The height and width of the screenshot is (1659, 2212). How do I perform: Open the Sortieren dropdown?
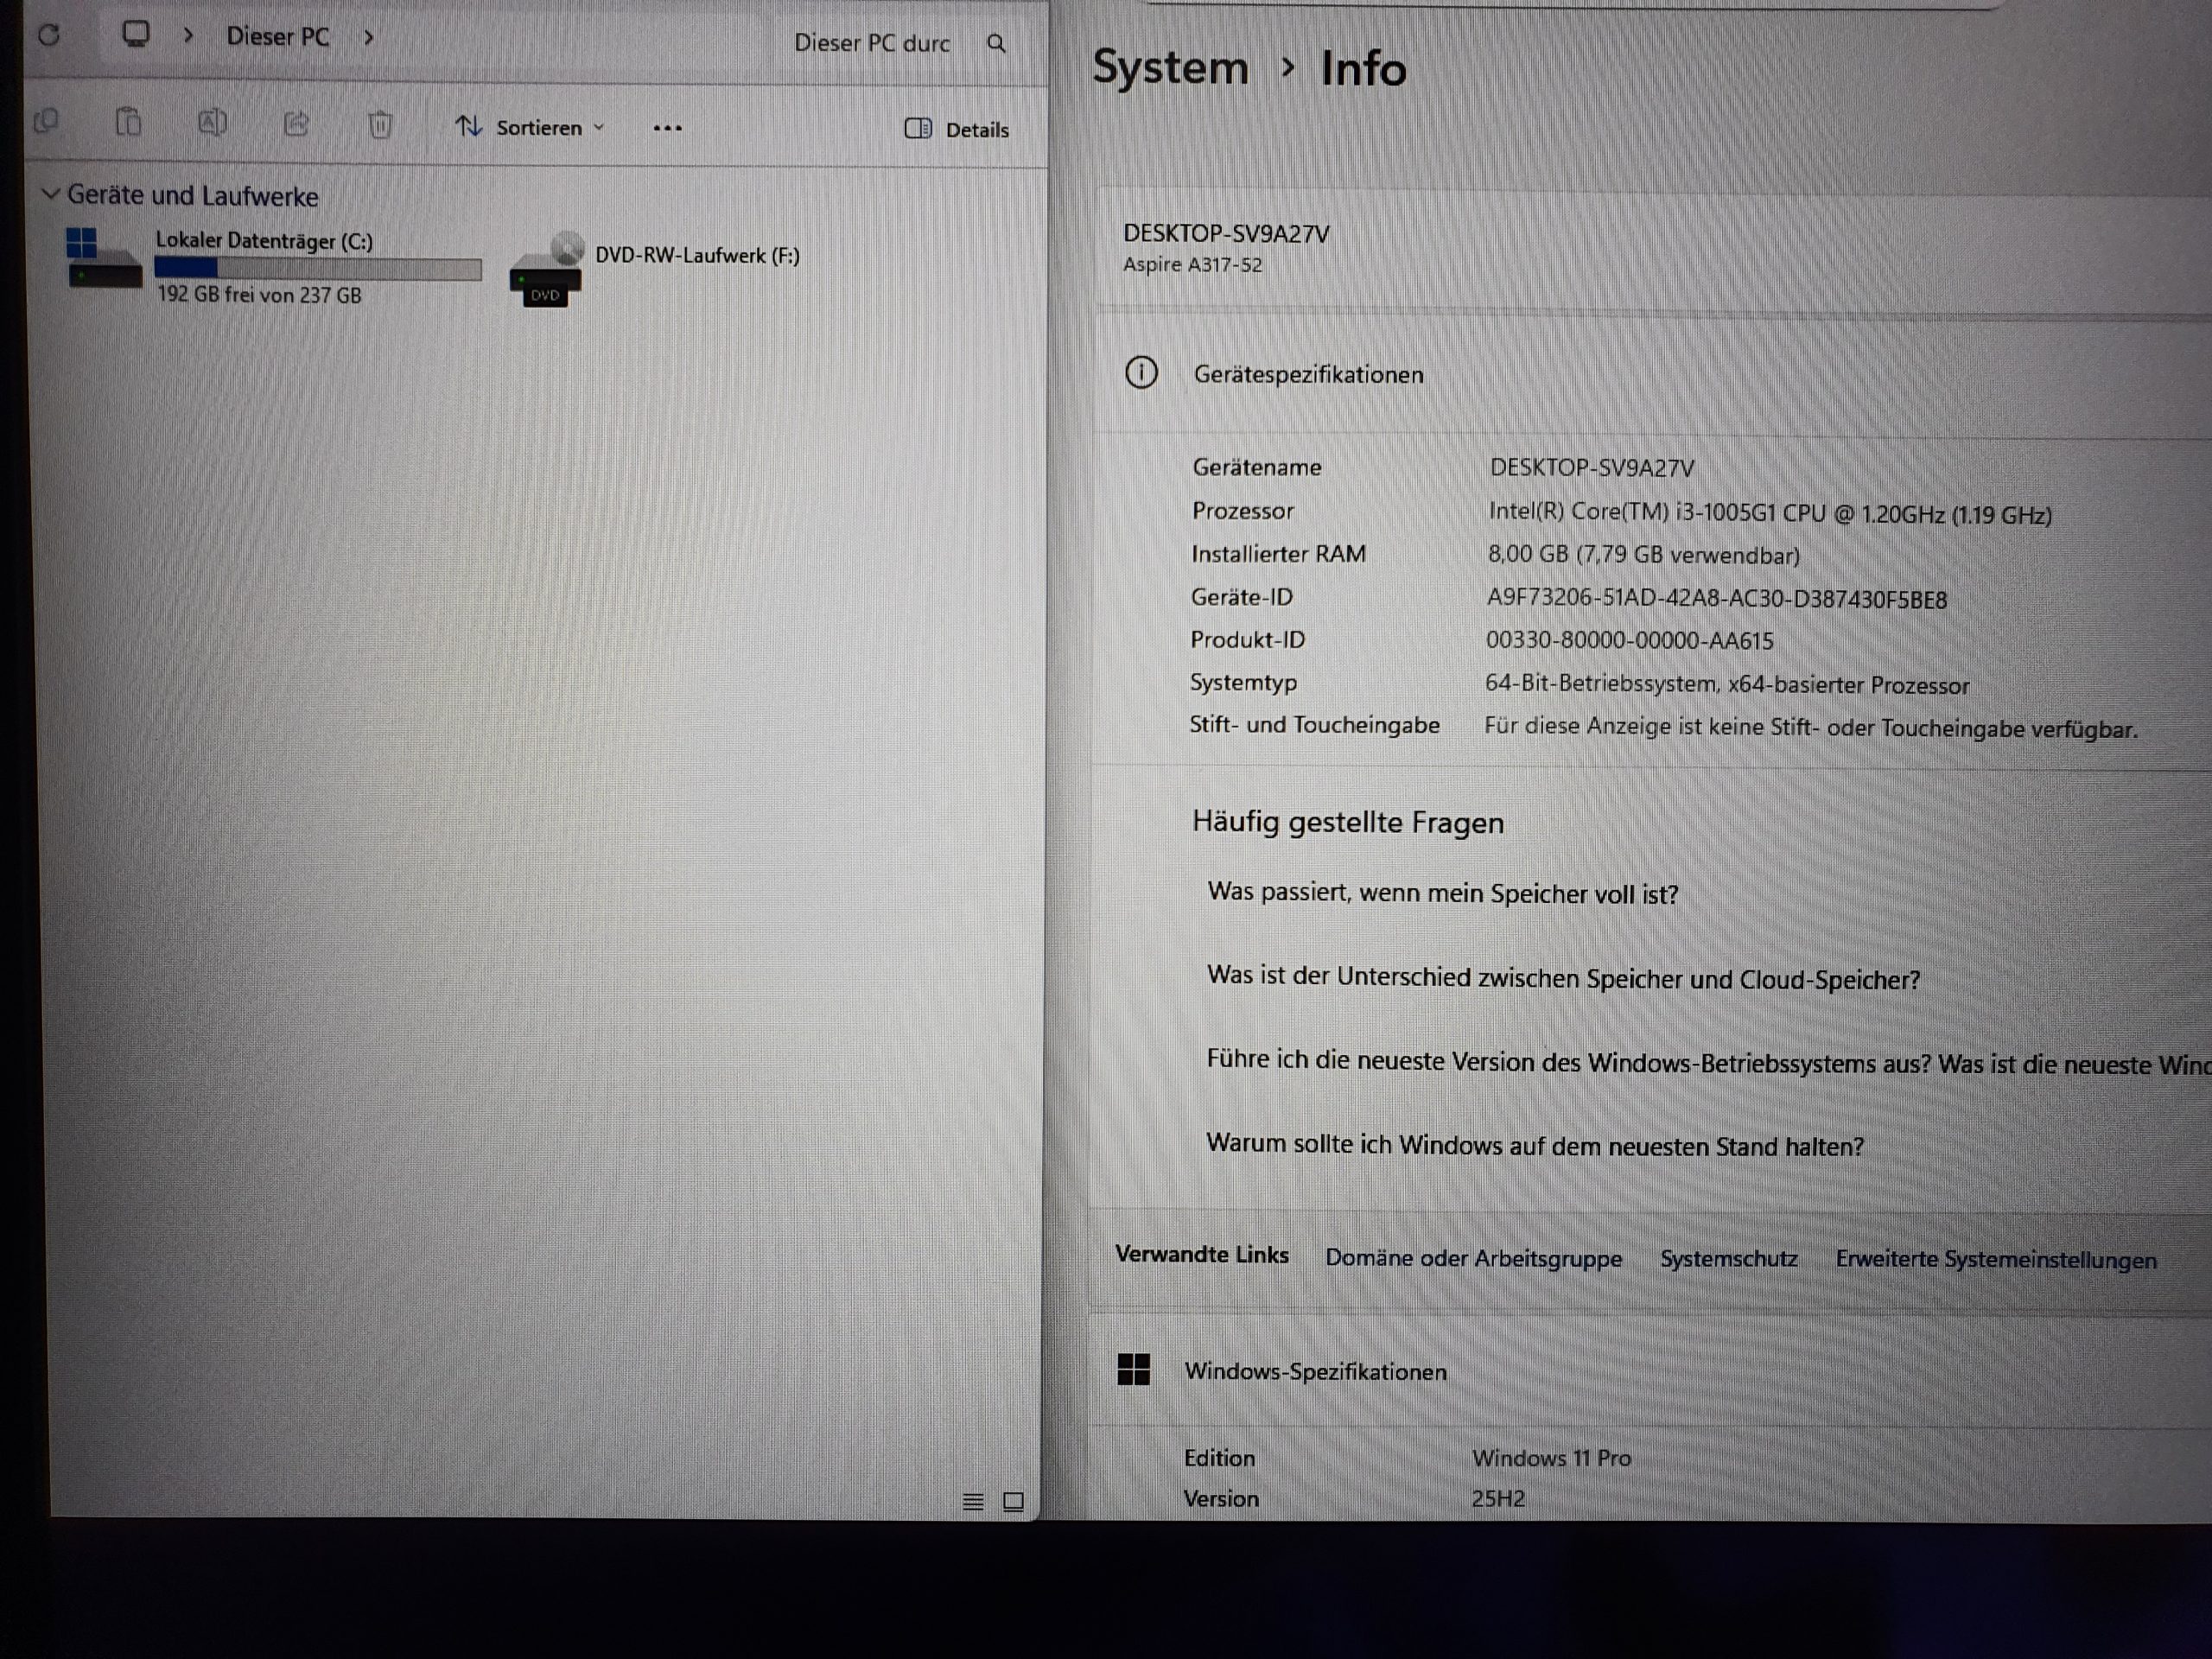(530, 127)
